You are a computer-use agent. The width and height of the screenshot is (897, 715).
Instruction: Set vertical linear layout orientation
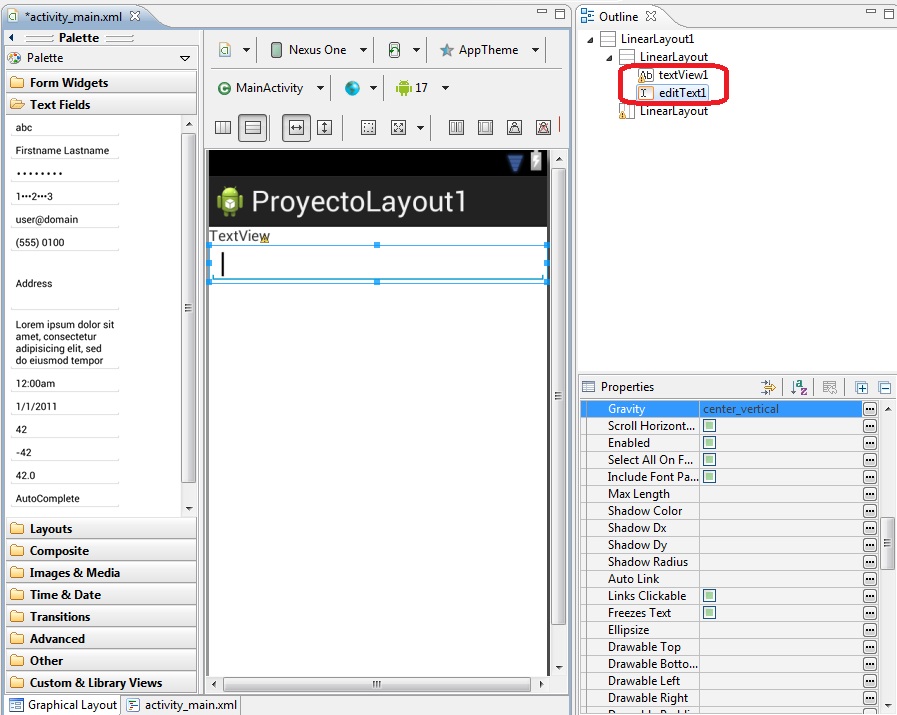click(252, 128)
